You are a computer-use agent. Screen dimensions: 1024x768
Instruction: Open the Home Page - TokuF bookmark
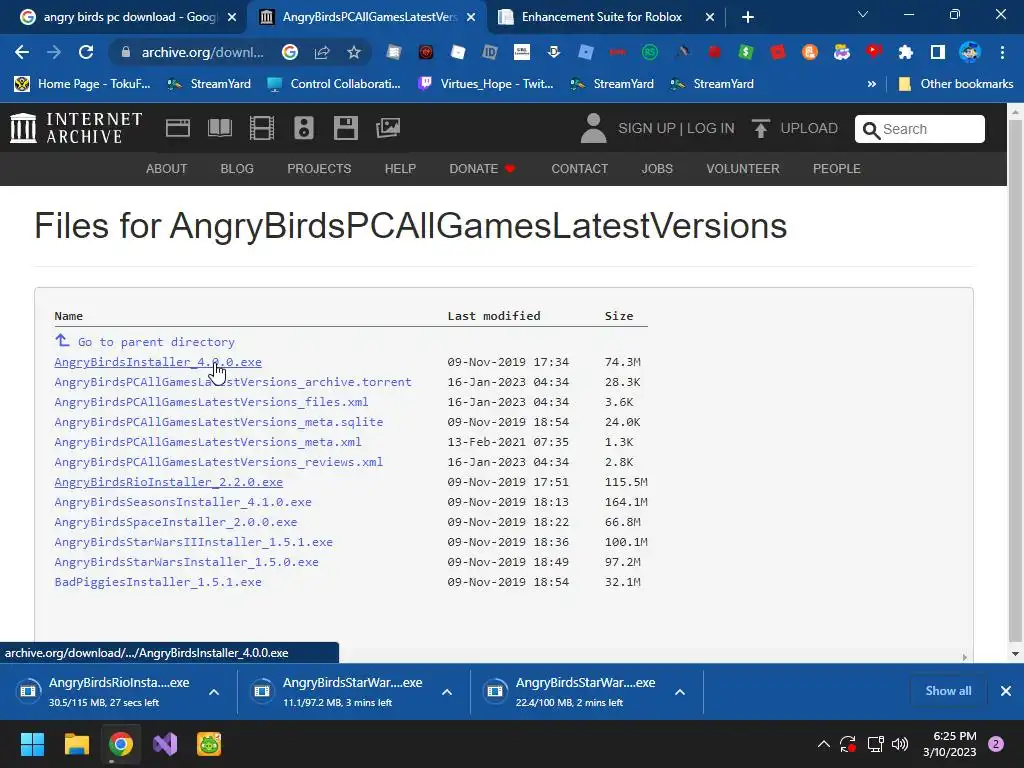(83, 84)
